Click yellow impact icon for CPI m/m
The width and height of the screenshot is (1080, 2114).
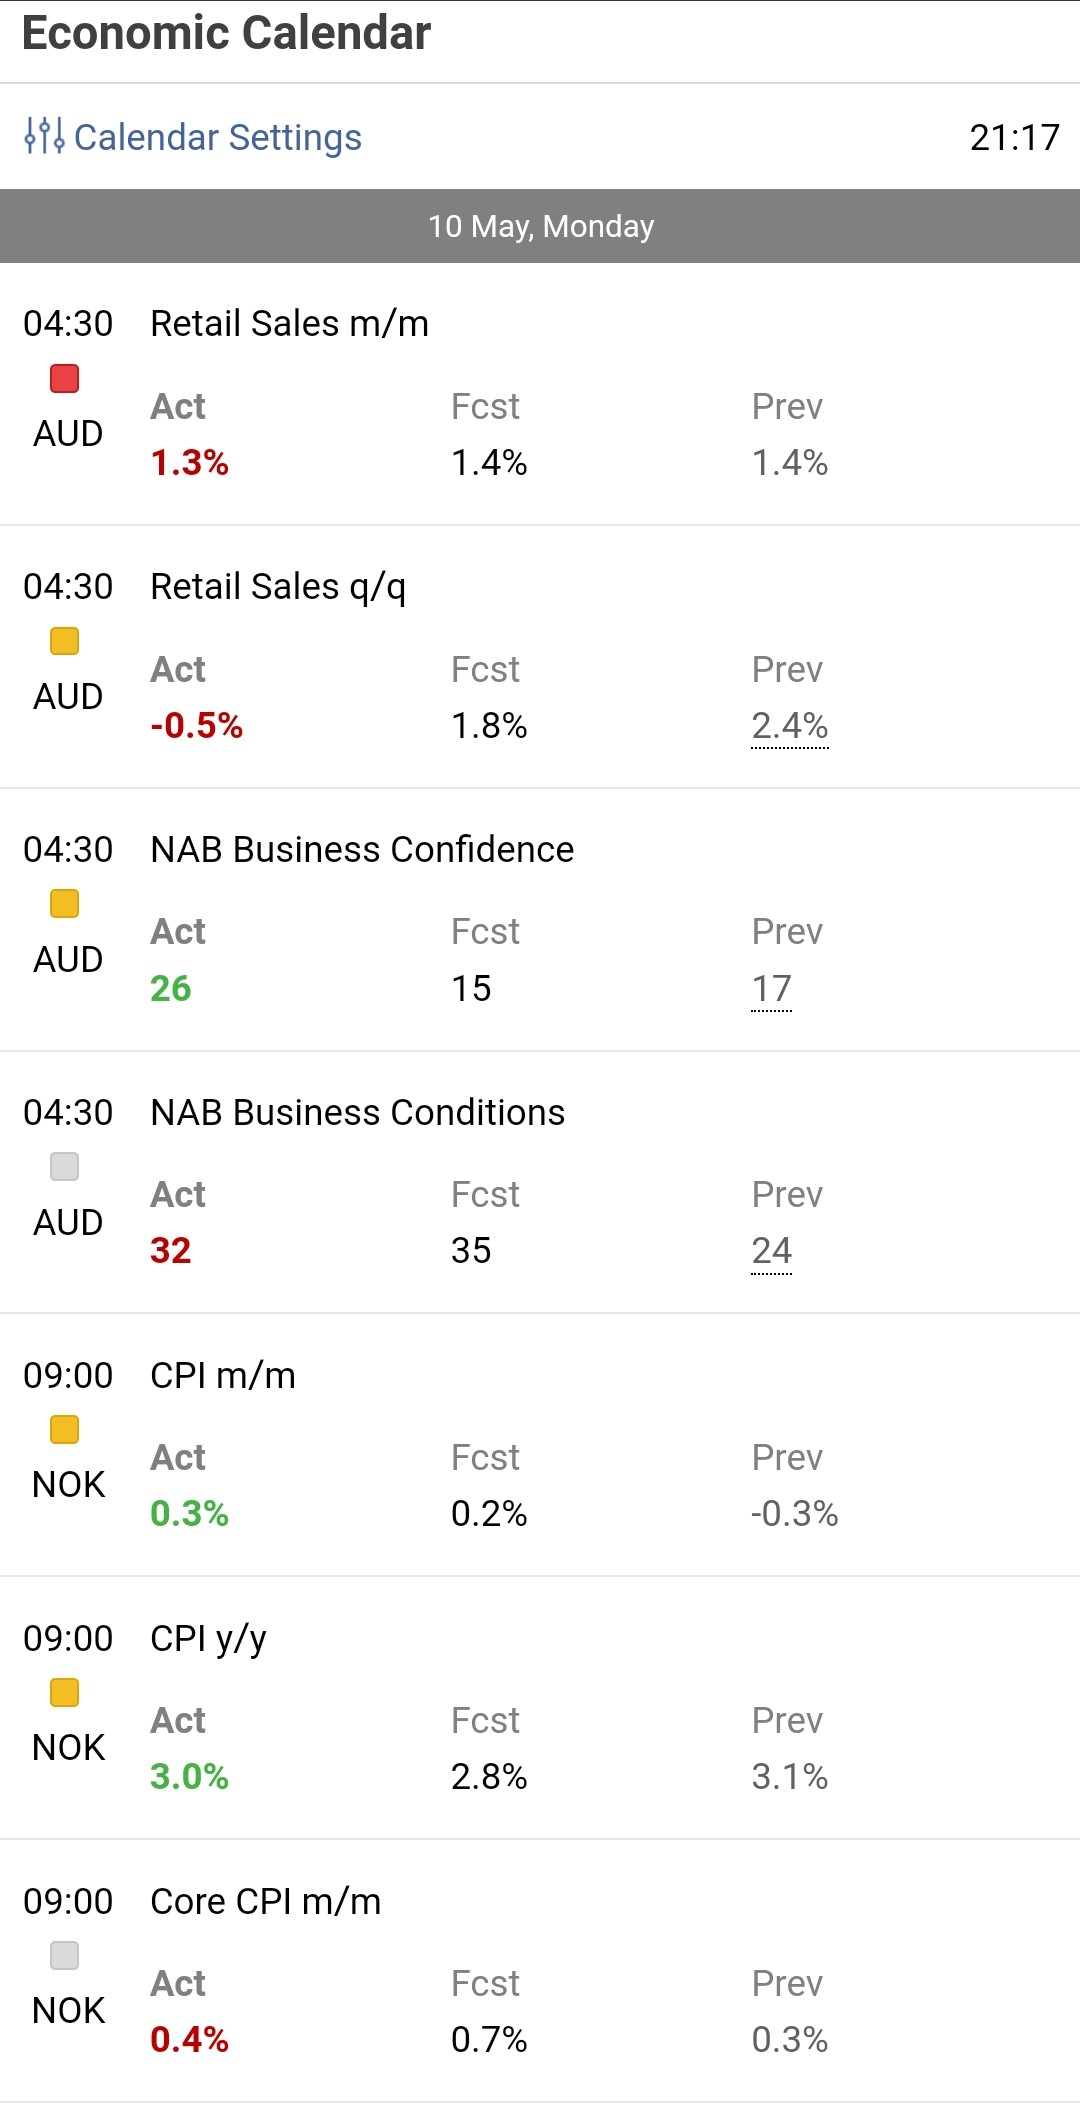[x=65, y=1430]
